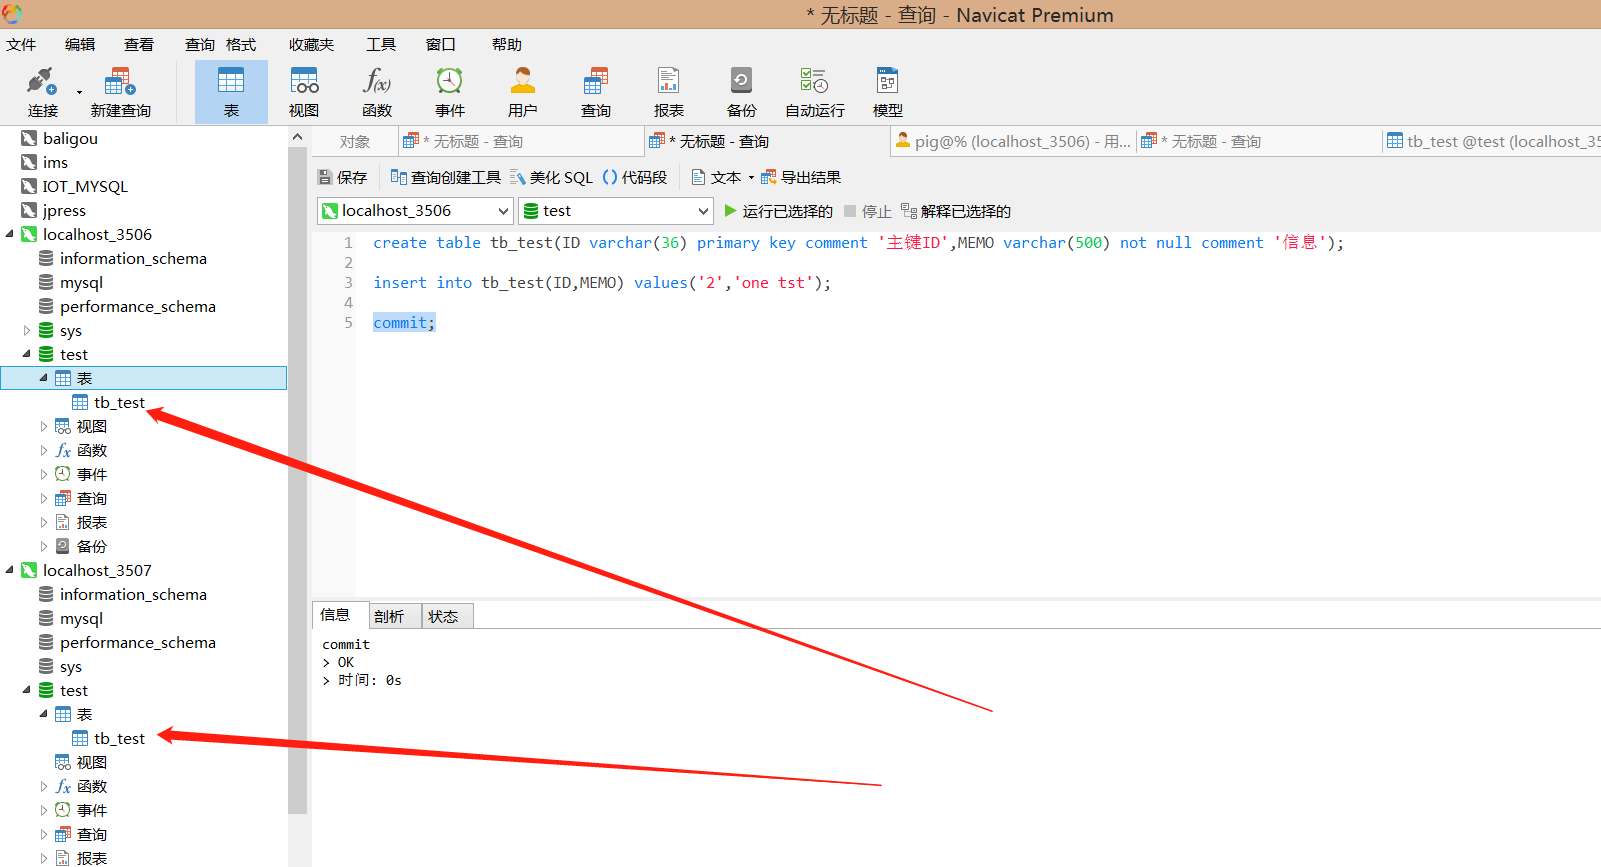Image resolution: width=1601 pixels, height=867 pixels.
Task: Expand the 函数 node under localhost_3506 test
Action: click(x=44, y=450)
